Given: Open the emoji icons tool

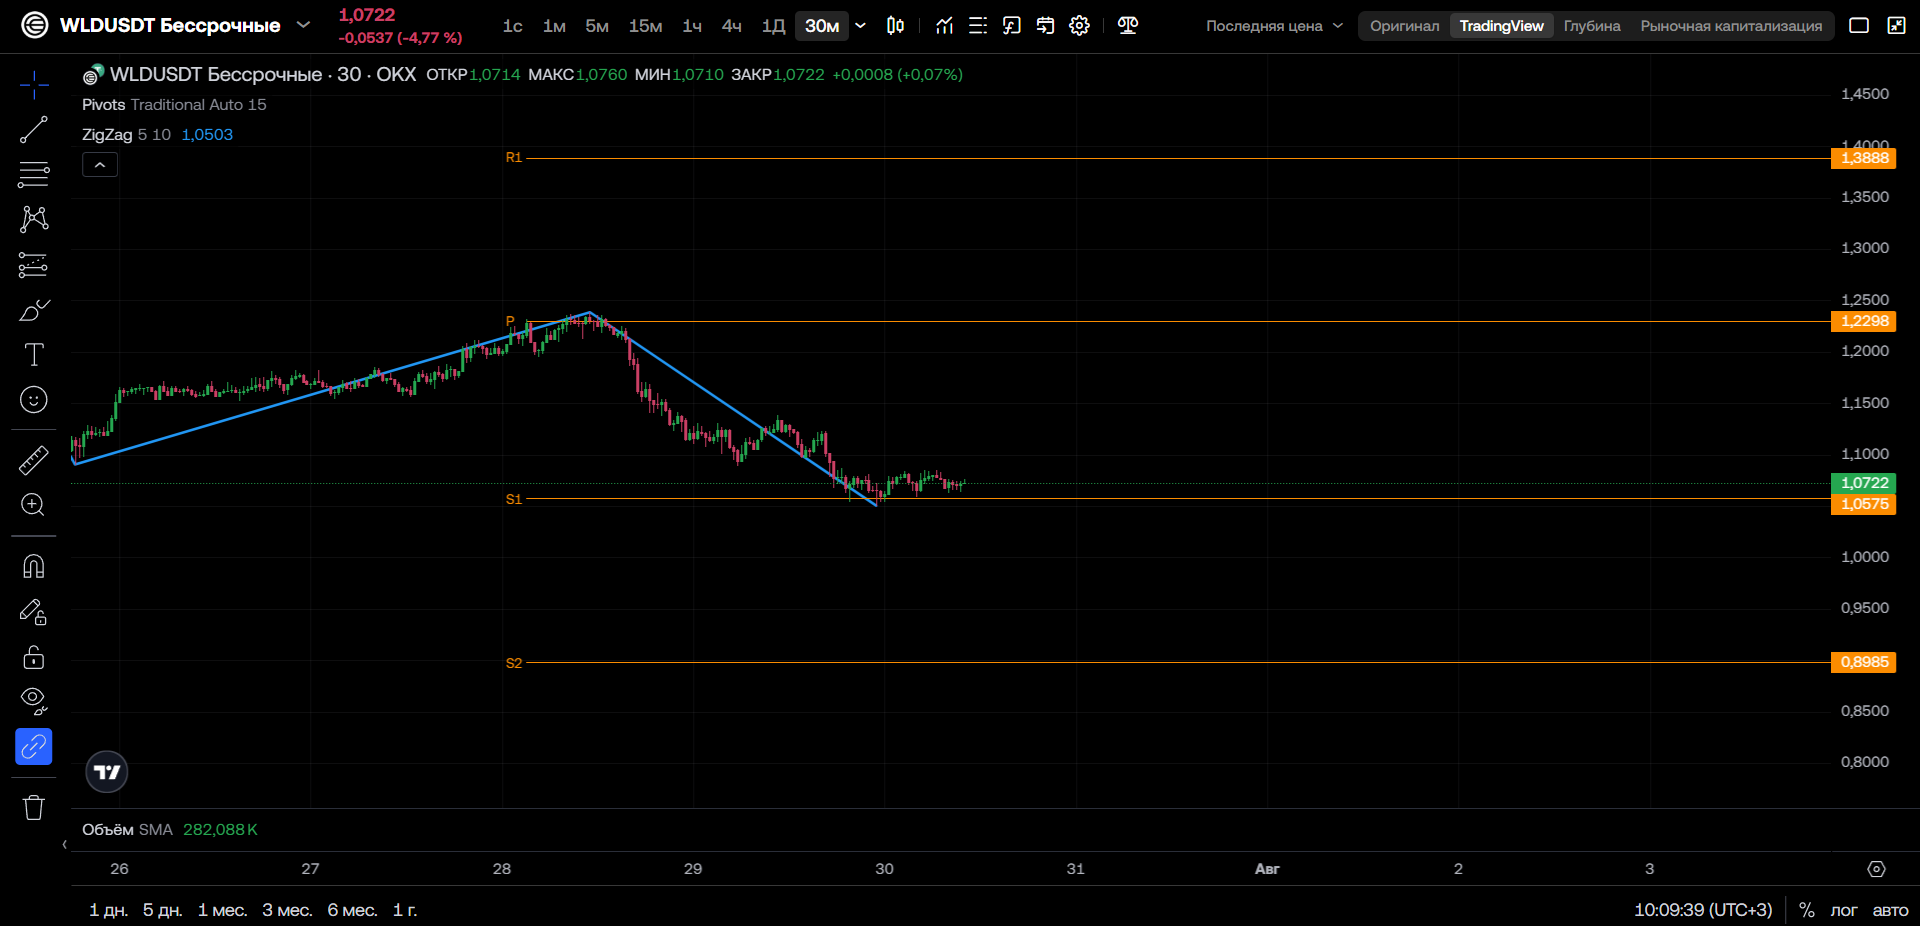Looking at the screenshot, I should coord(34,400).
